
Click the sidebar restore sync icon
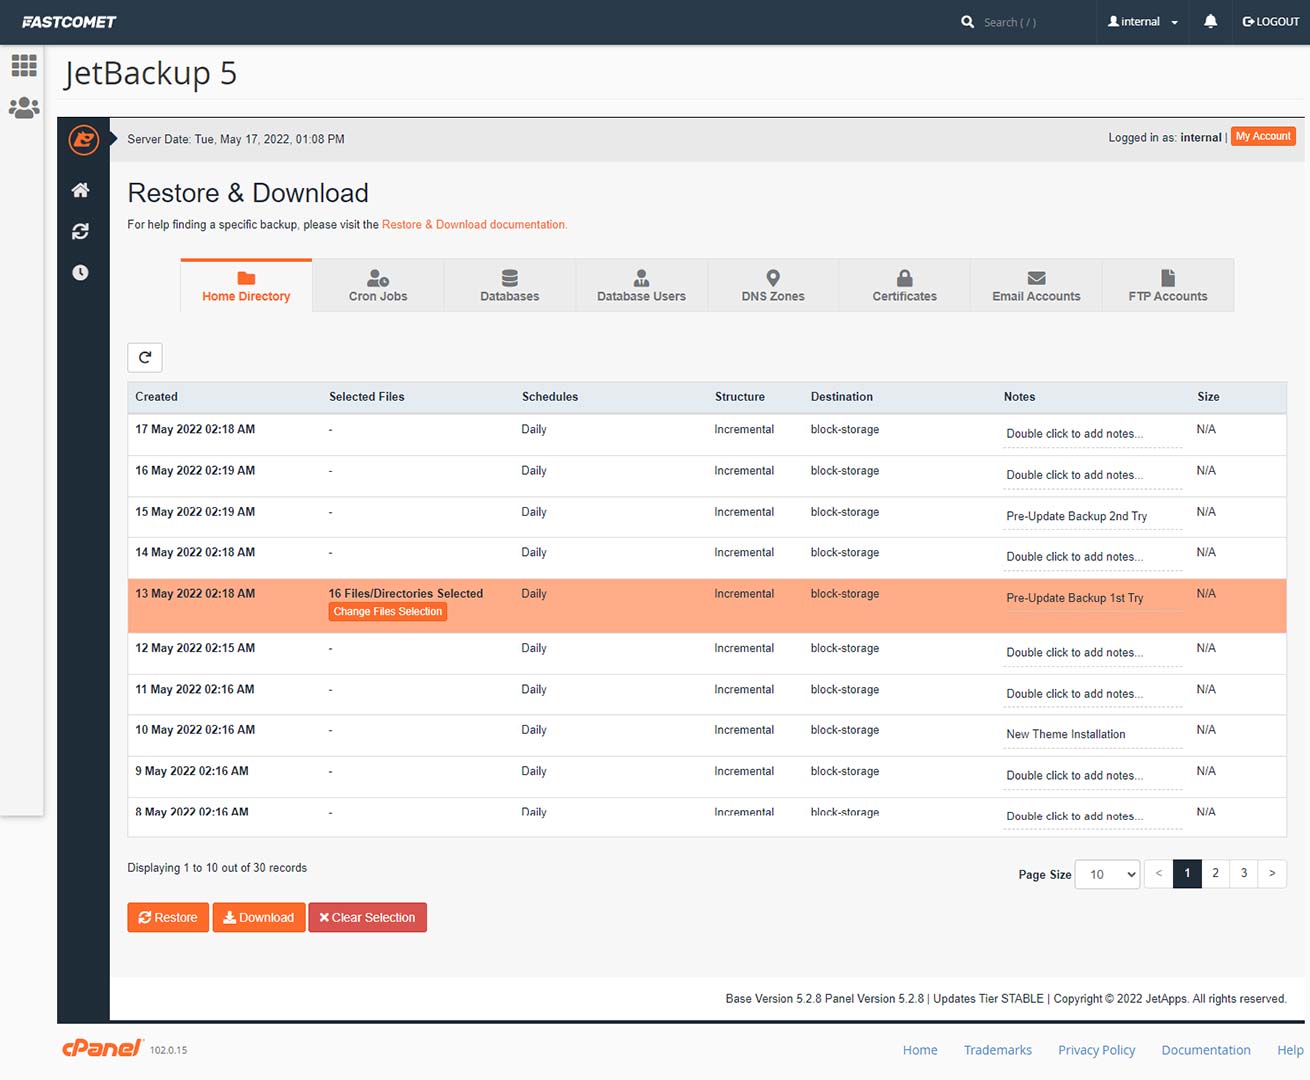click(x=81, y=231)
